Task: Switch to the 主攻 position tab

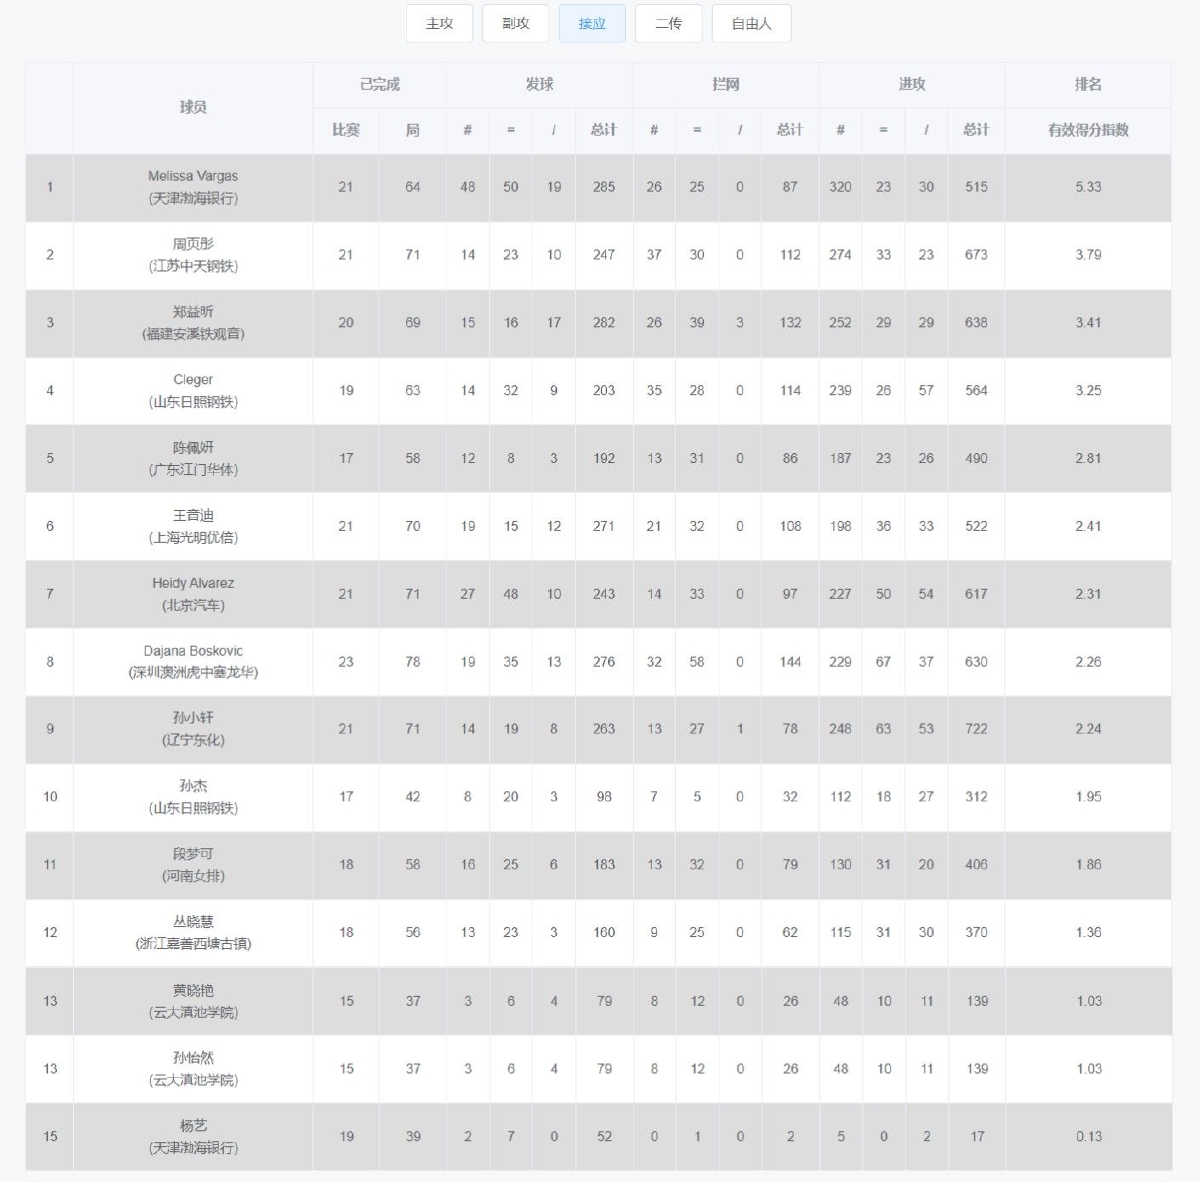Action: click(x=439, y=24)
